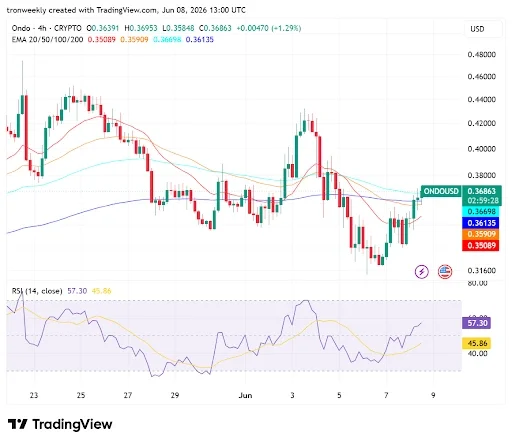The image size is (512, 444).
Task: Click the ONDOUSD price label
Action: (x=441, y=191)
